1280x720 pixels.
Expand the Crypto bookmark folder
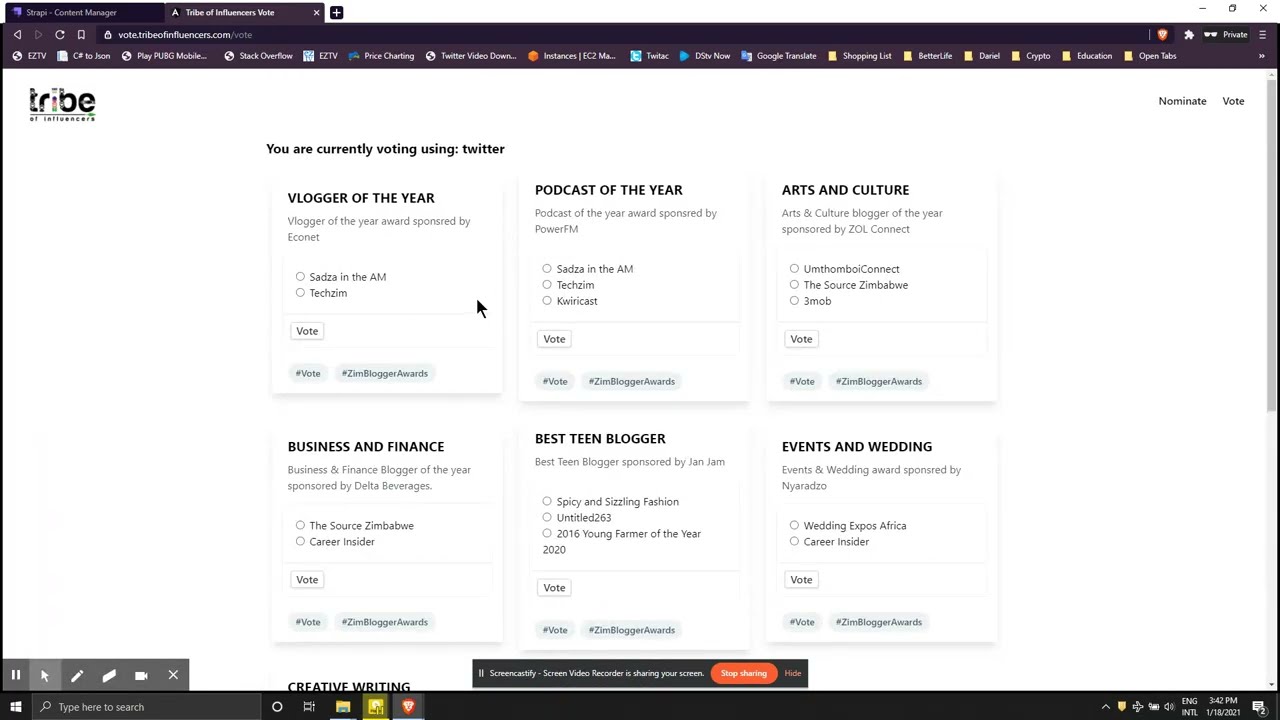tap(1030, 56)
